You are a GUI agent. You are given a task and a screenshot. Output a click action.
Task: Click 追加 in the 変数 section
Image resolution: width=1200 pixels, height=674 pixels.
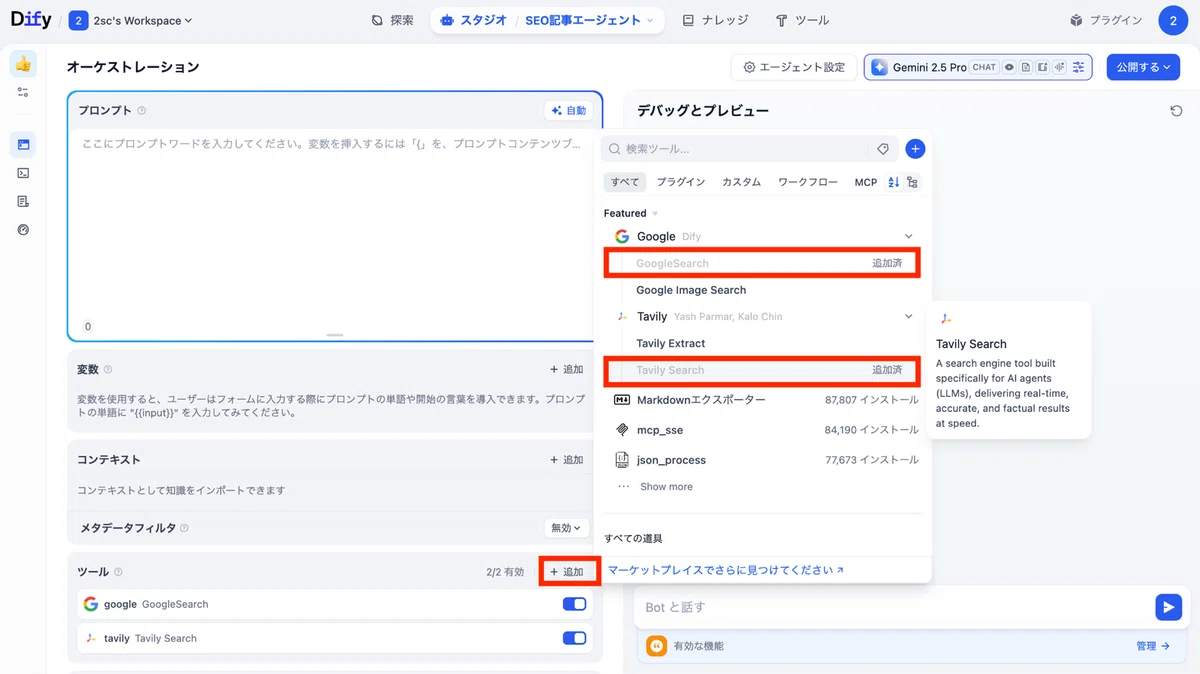click(566, 370)
